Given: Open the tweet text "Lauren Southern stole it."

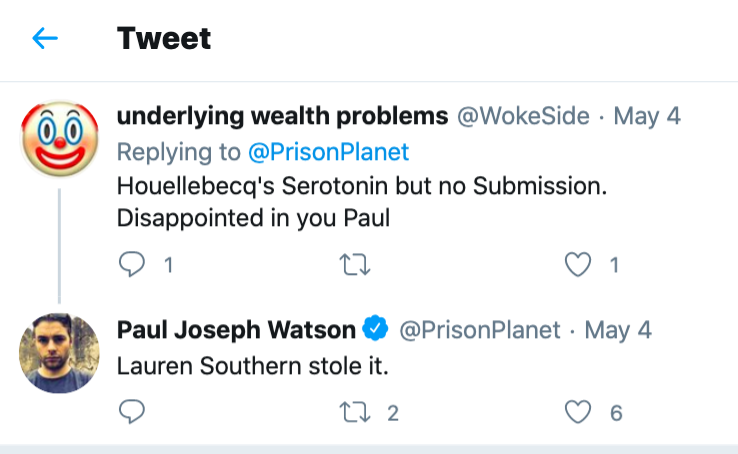Looking at the screenshot, I should pyautogui.click(x=252, y=366).
